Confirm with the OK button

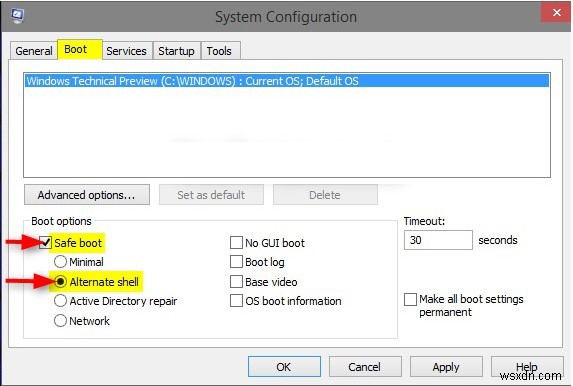click(284, 367)
